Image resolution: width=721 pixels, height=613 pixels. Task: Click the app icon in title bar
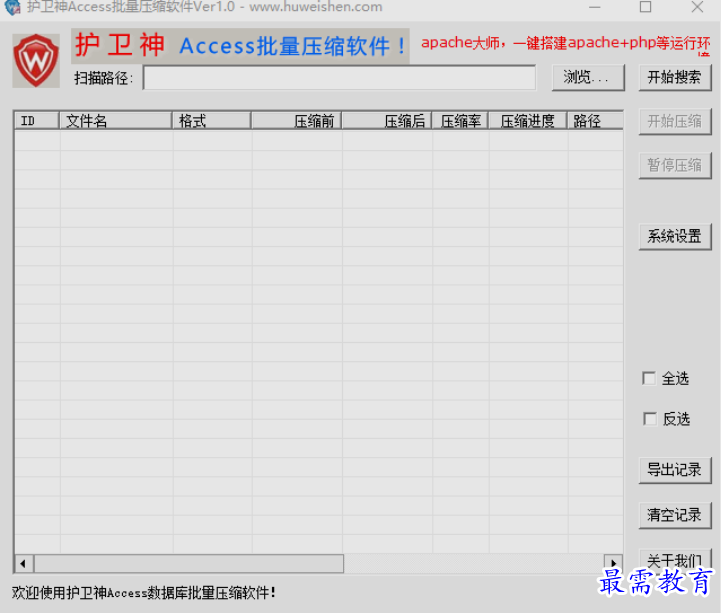[12, 7]
